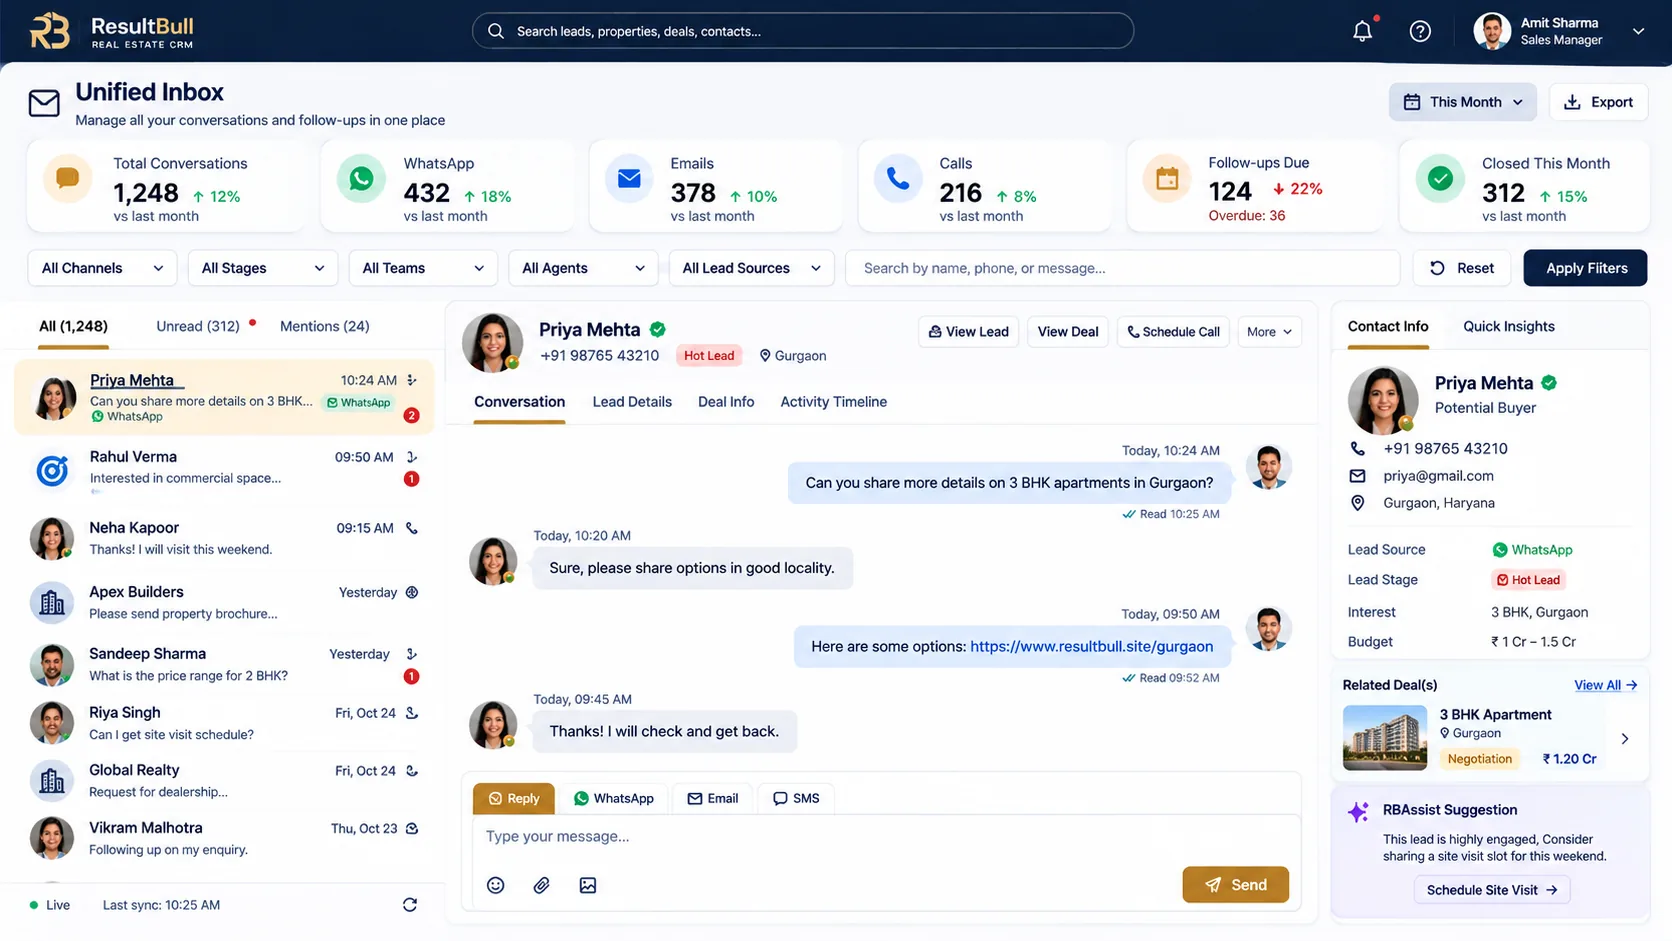
Task: Click the WhatsApp stats card icon
Action: (x=361, y=179)
